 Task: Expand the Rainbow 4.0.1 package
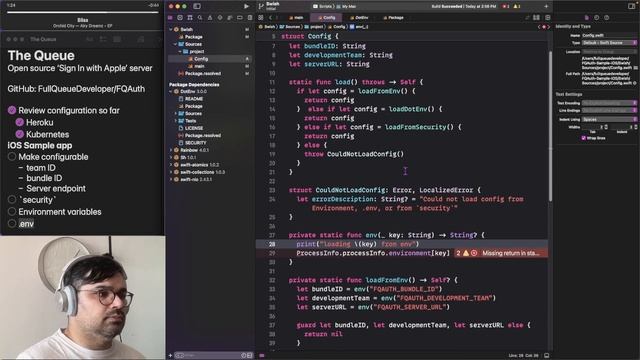171,150
